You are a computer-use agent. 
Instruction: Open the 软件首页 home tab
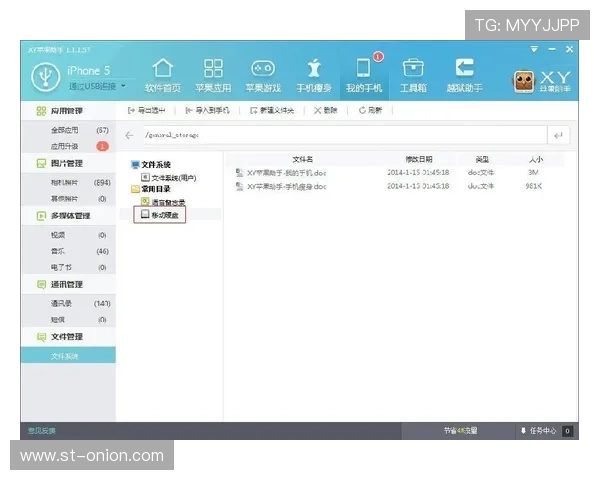pos(163,76)
